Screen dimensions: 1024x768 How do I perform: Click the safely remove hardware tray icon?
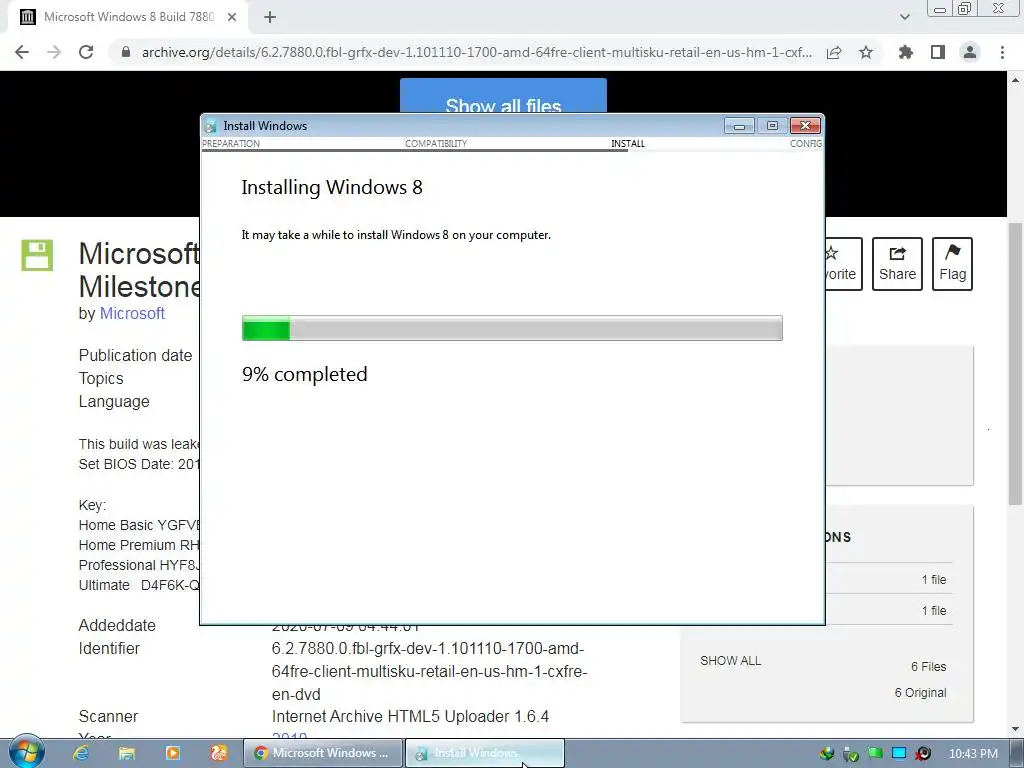coord(851,754)
